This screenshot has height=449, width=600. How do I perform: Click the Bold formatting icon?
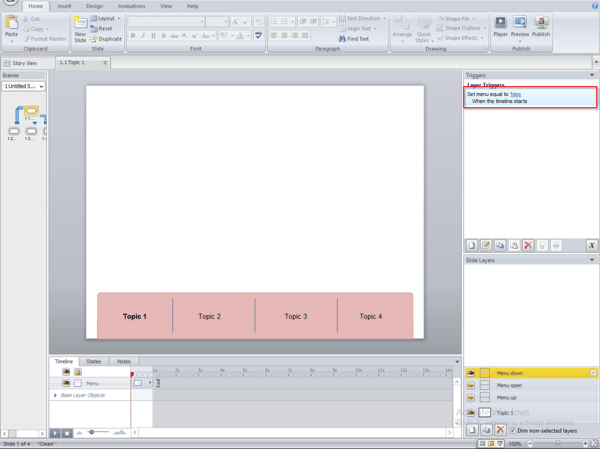click(133, 36)
